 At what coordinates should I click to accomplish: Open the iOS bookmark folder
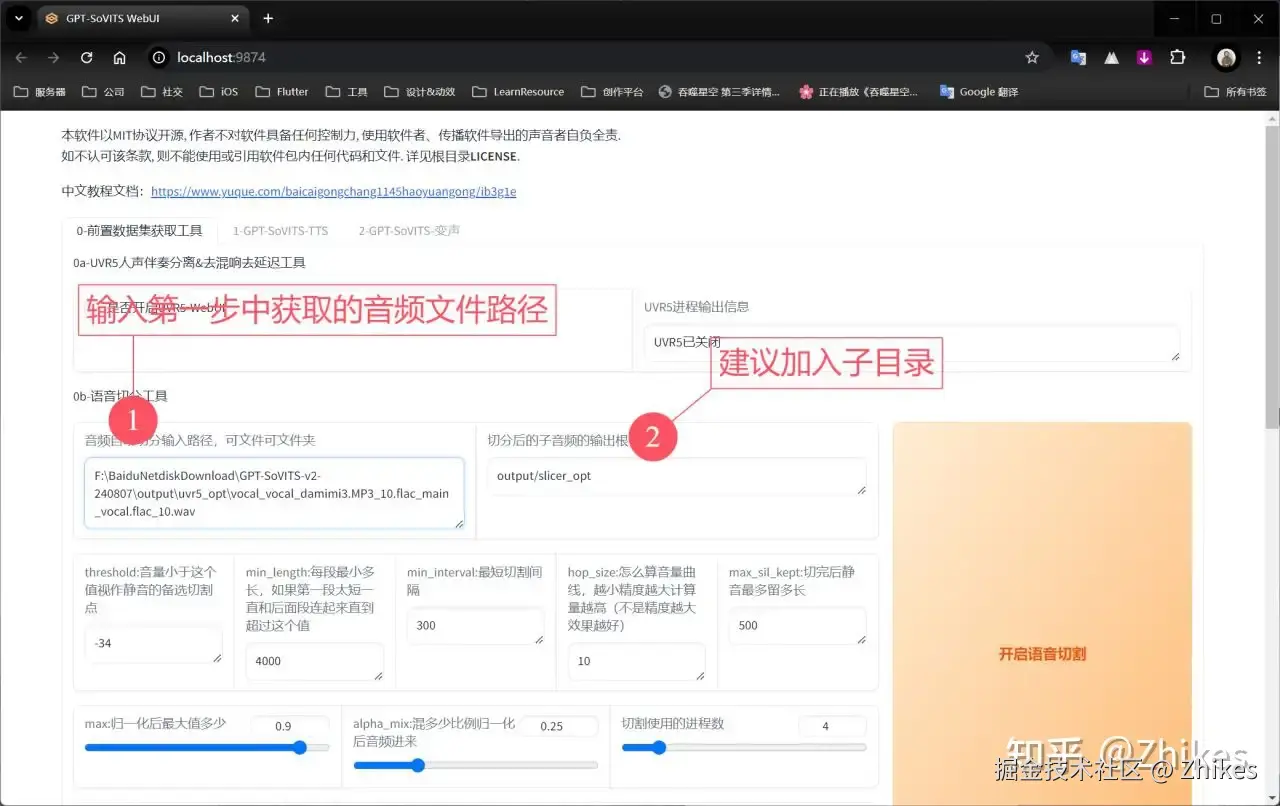[x=219, y=92]
